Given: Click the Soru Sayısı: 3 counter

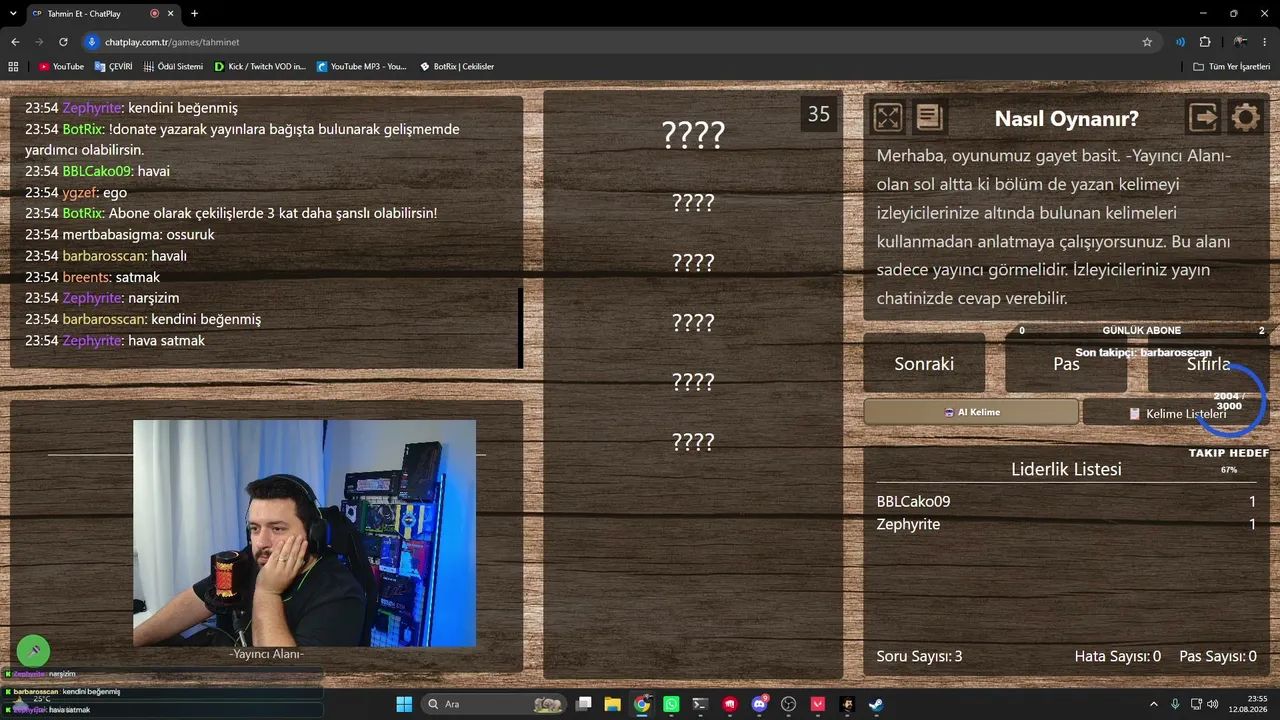Looking at the screenshot, I should [919, 656].
